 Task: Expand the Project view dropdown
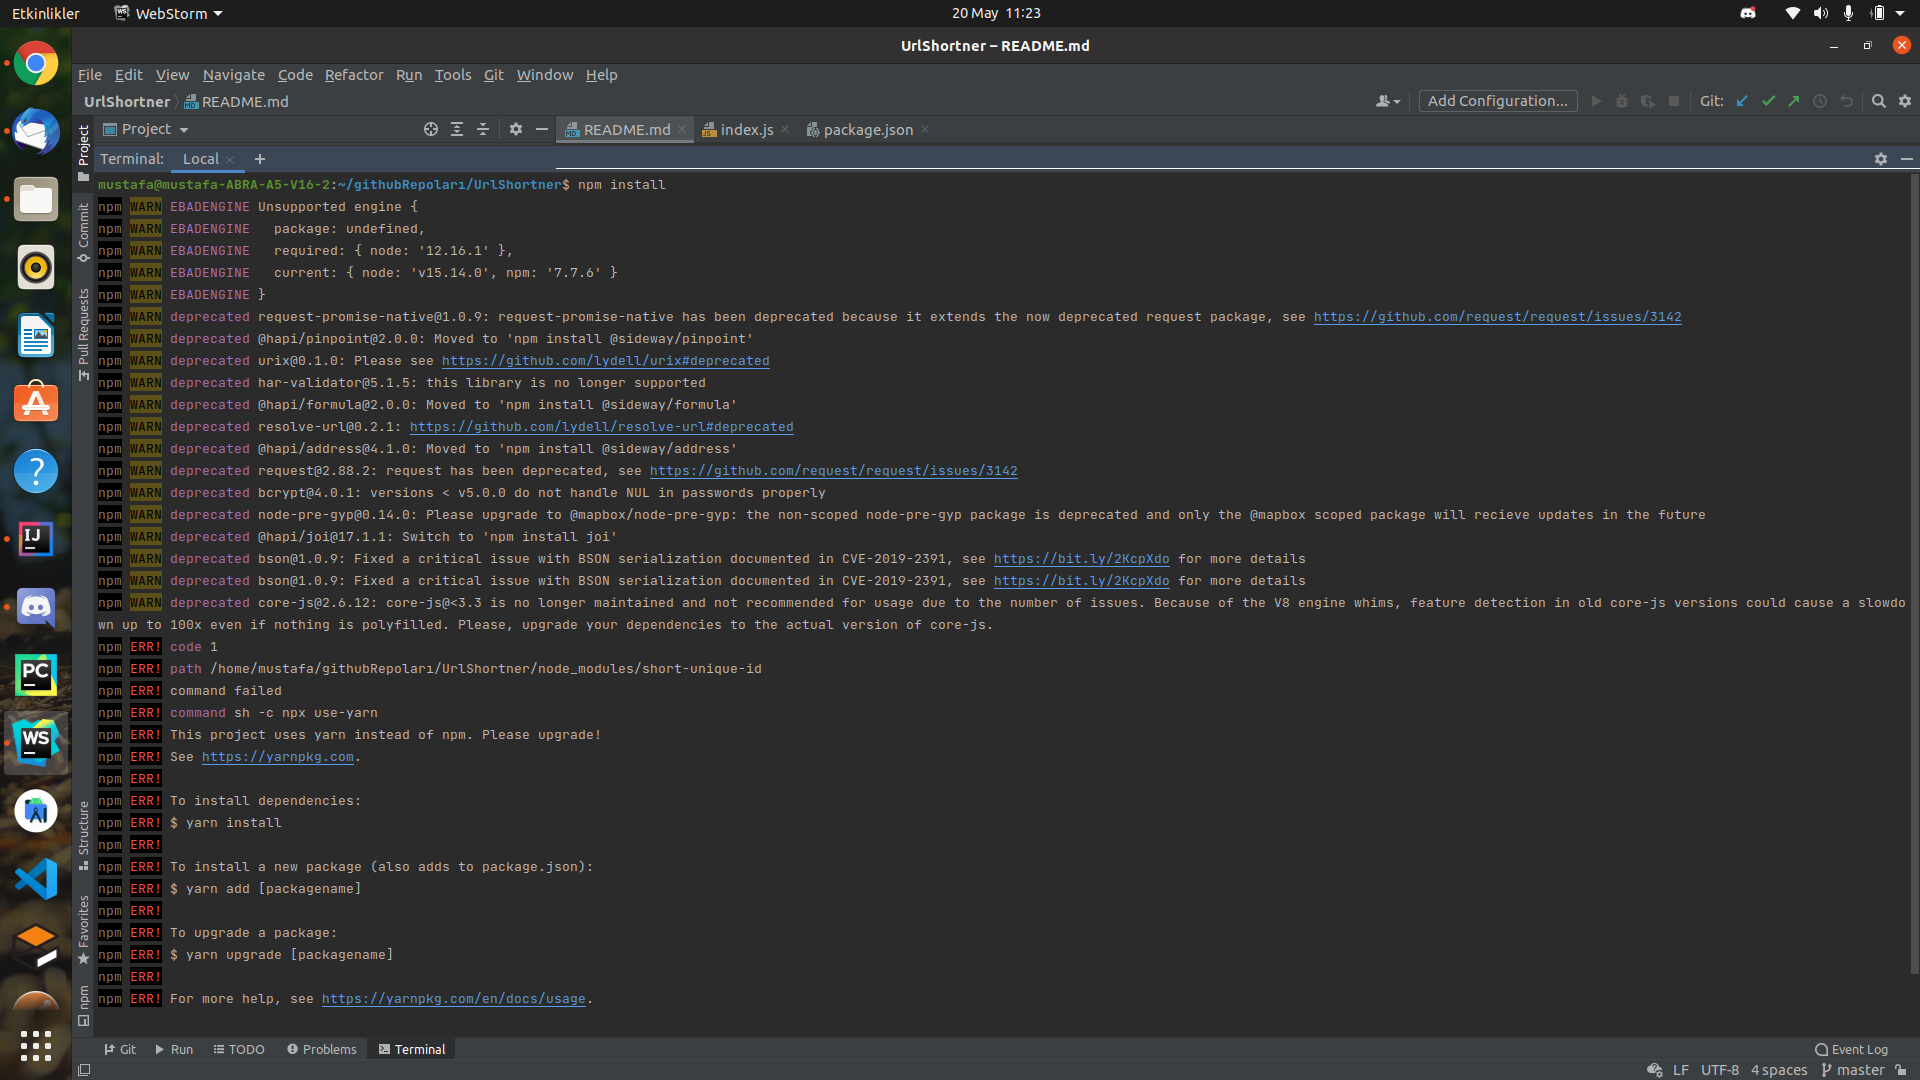pyautogui.click(x=155, y=130)
